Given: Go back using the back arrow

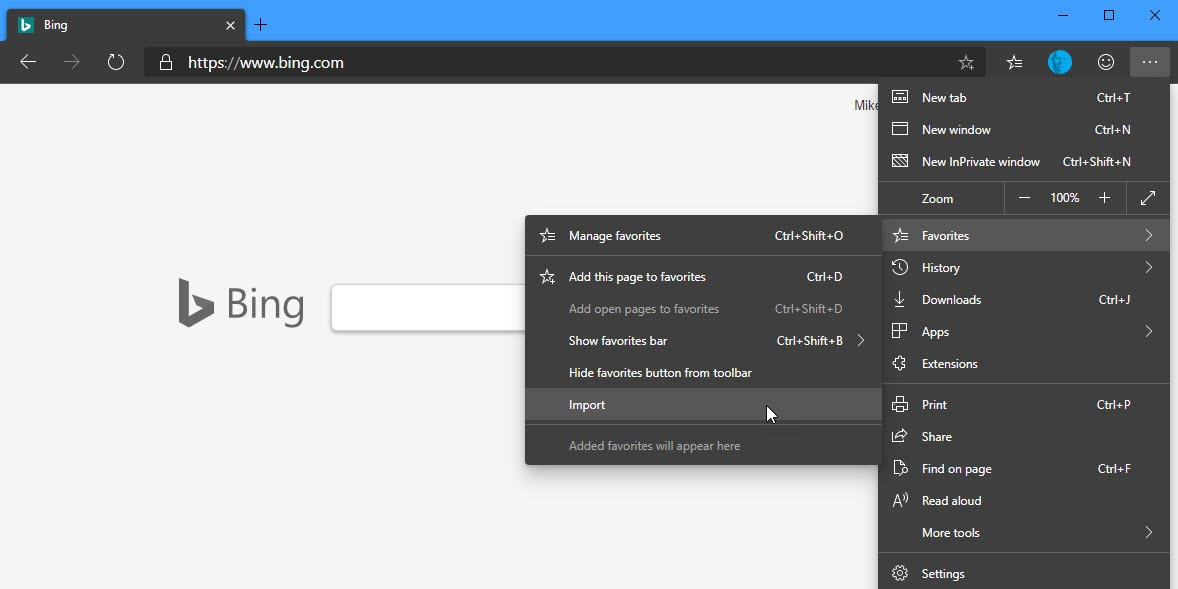Looking at the screenshot, I should pos(28,62).
